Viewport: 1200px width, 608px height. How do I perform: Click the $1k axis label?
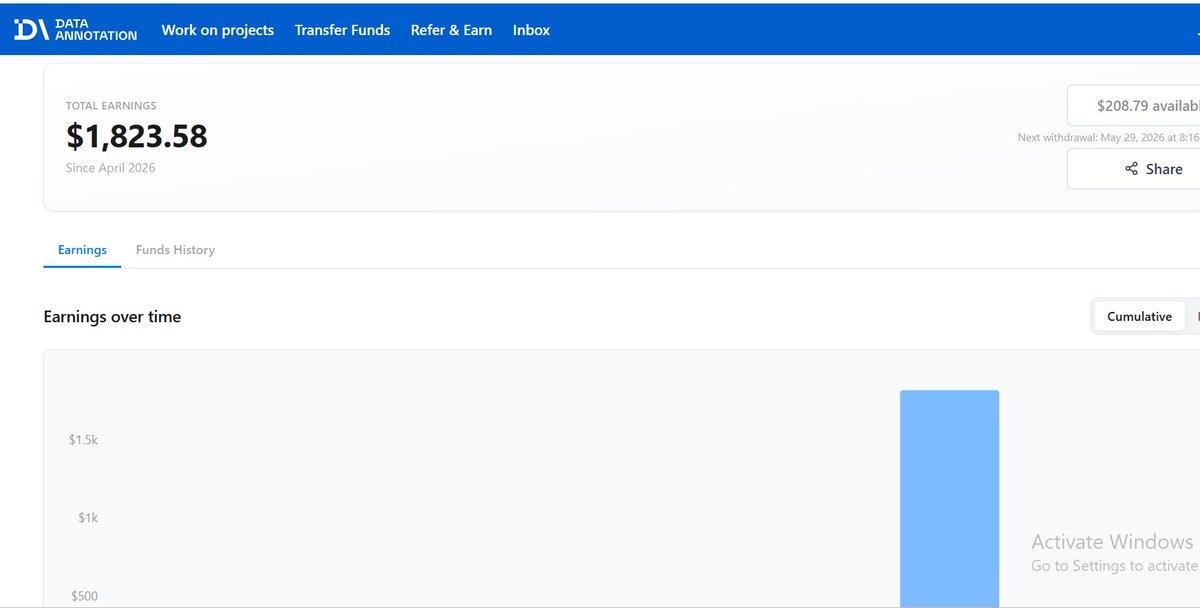click(x=88, y=518)
